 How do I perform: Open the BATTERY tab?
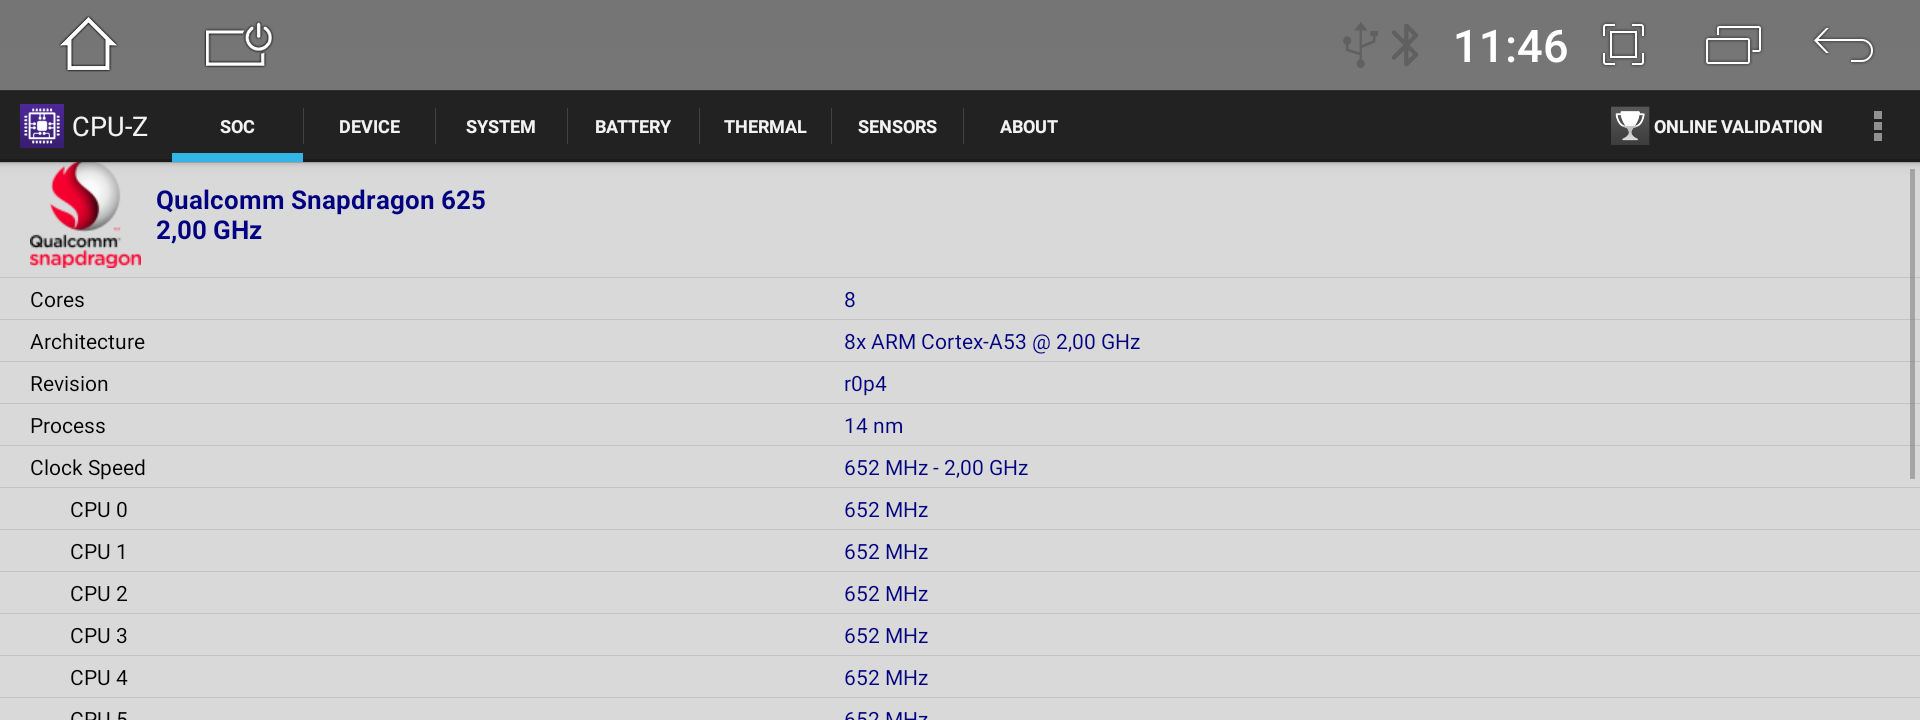(x=633, y=127)
